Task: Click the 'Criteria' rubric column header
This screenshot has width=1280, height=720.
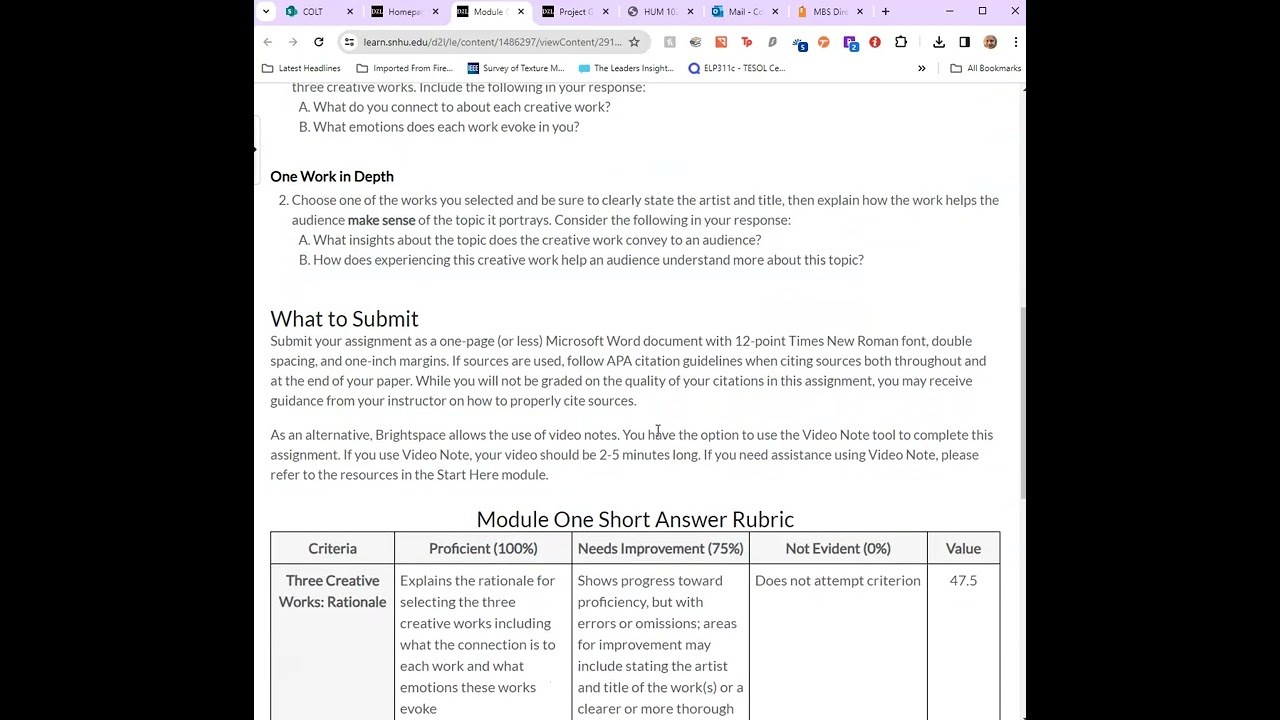Action: point(332,549)
